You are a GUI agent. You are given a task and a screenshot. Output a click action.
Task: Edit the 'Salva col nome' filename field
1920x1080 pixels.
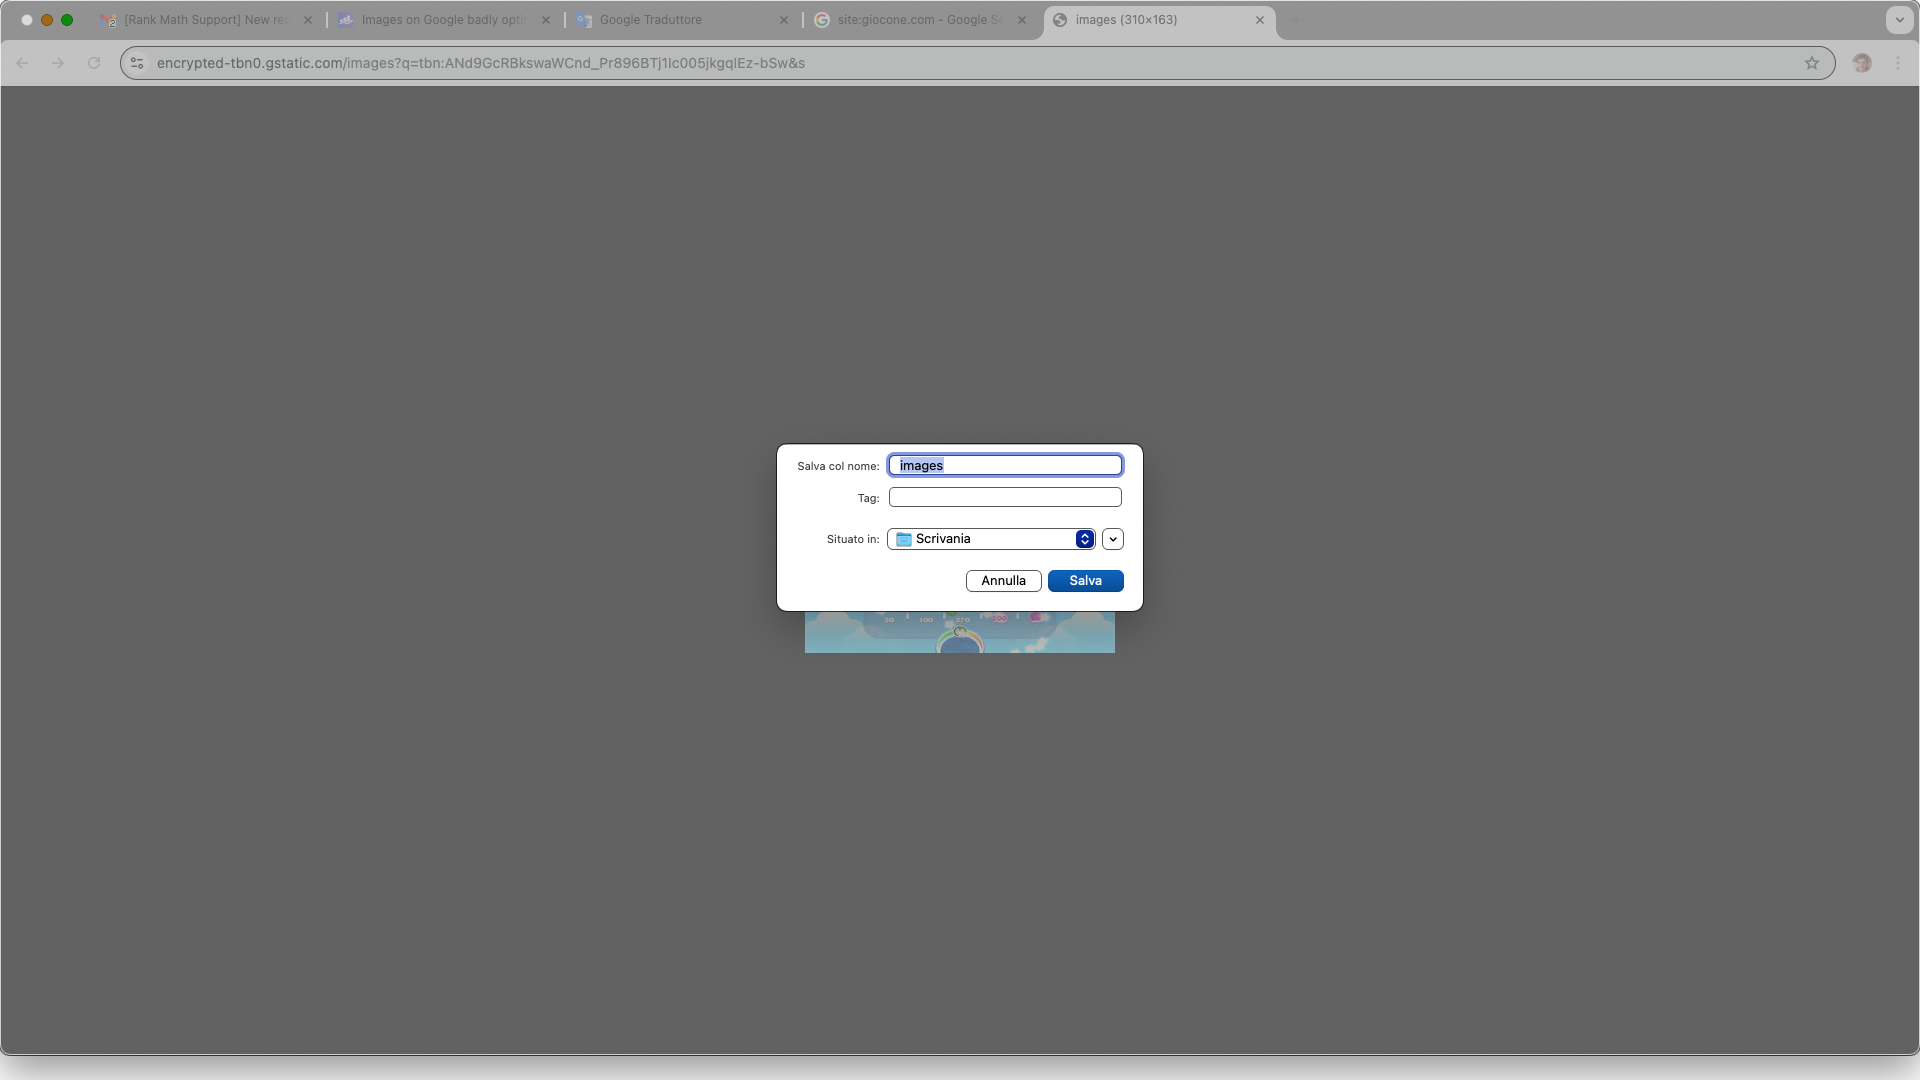(1005, 465)
